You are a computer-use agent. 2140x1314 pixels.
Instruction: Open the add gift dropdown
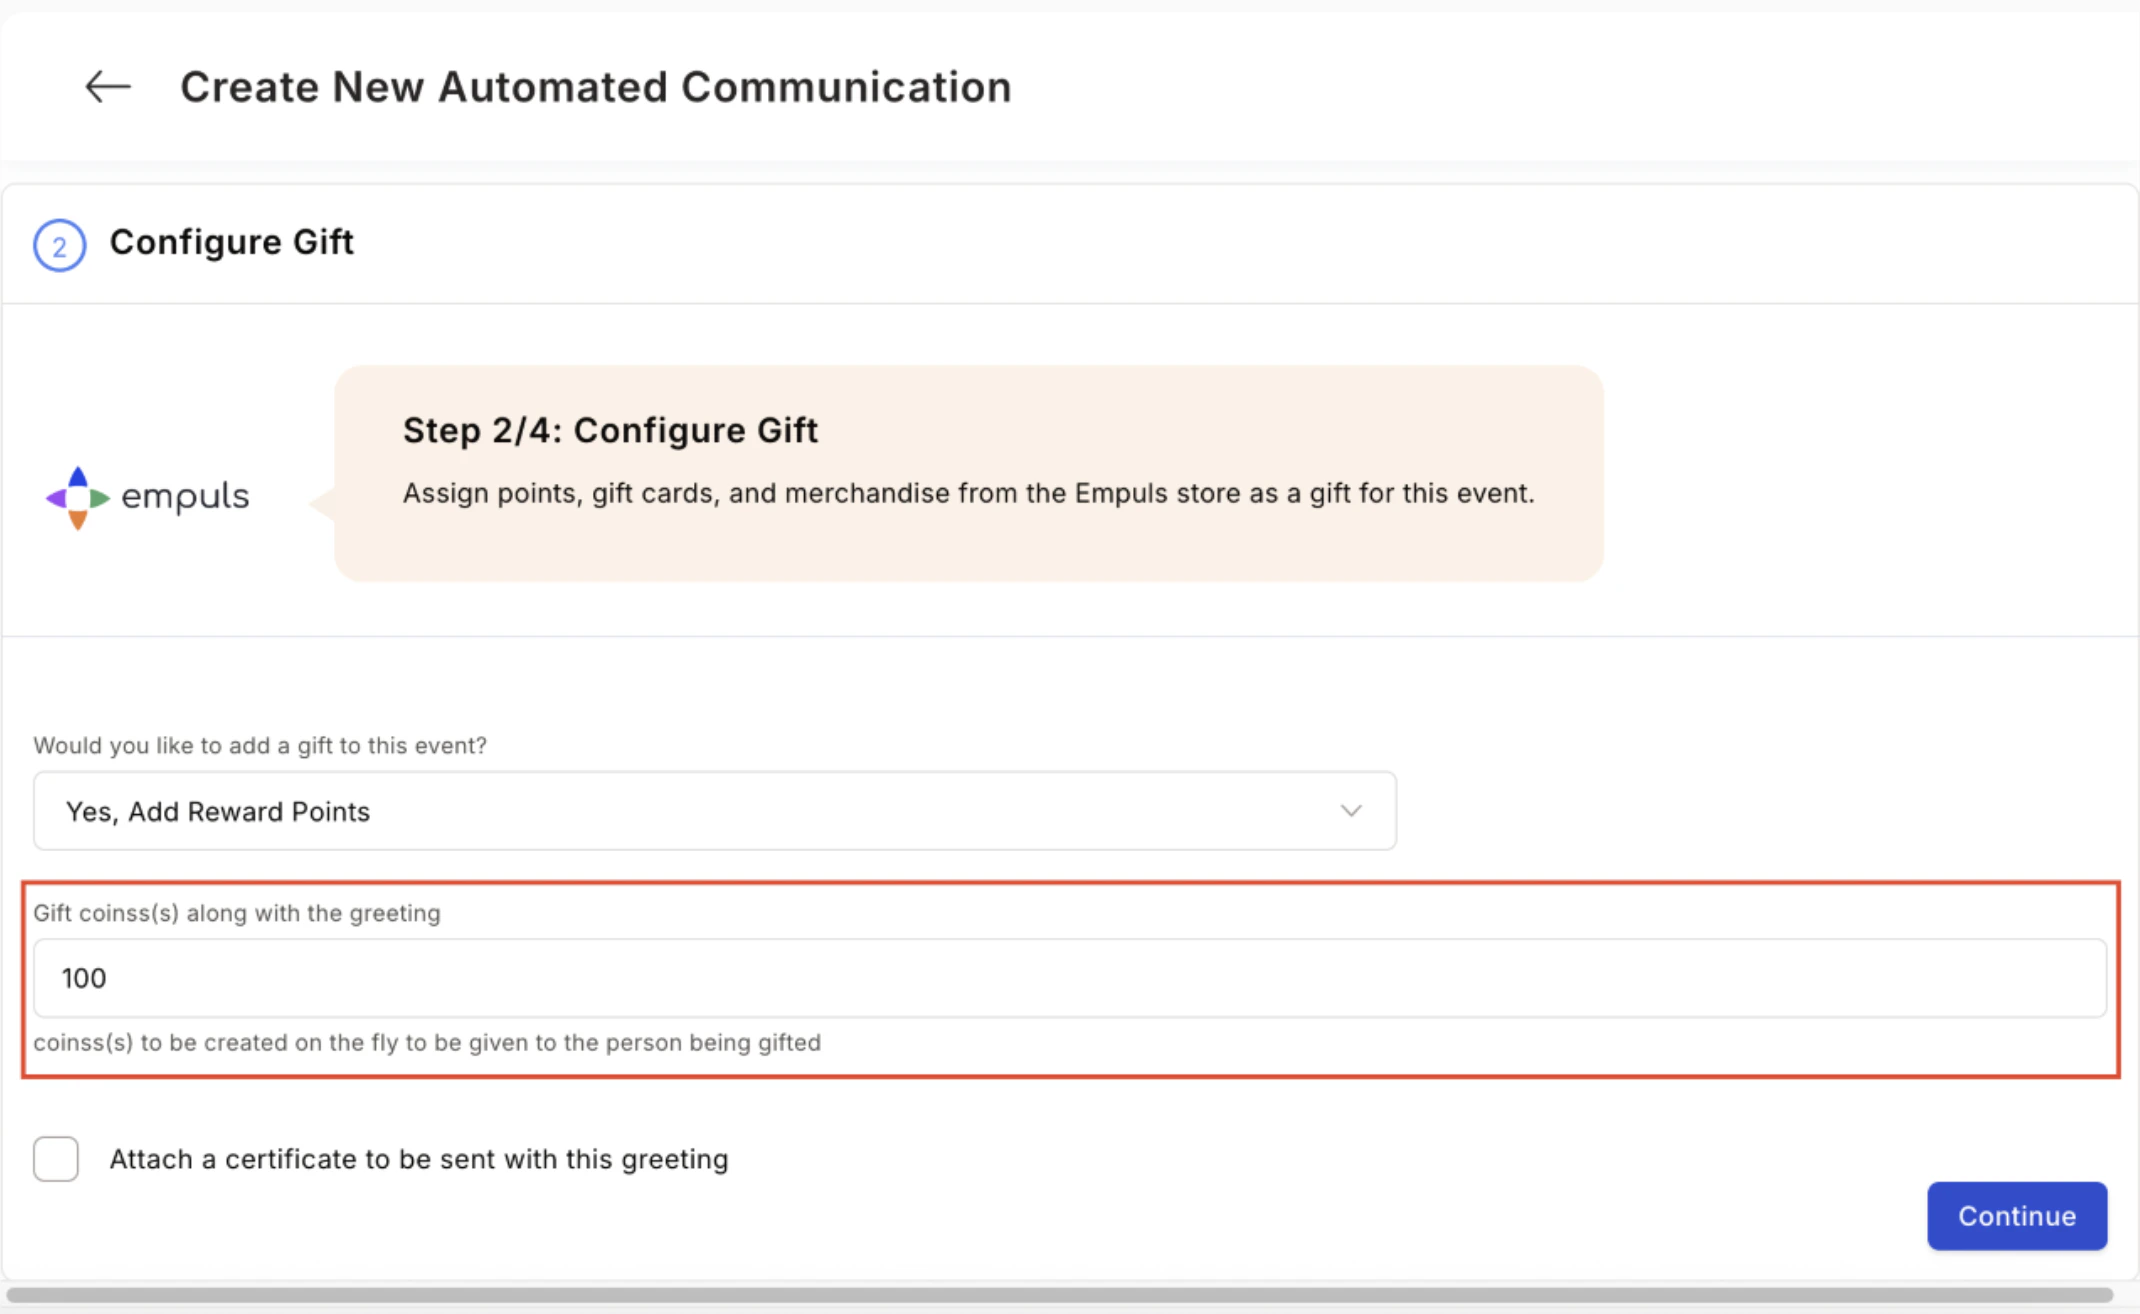click(x=715, y=811)
